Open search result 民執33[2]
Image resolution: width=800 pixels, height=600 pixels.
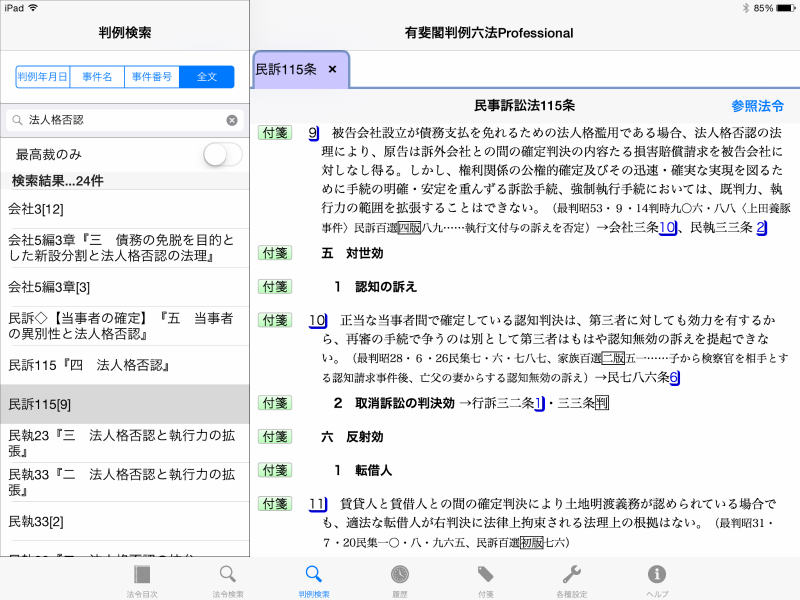[x=124, y=521]
